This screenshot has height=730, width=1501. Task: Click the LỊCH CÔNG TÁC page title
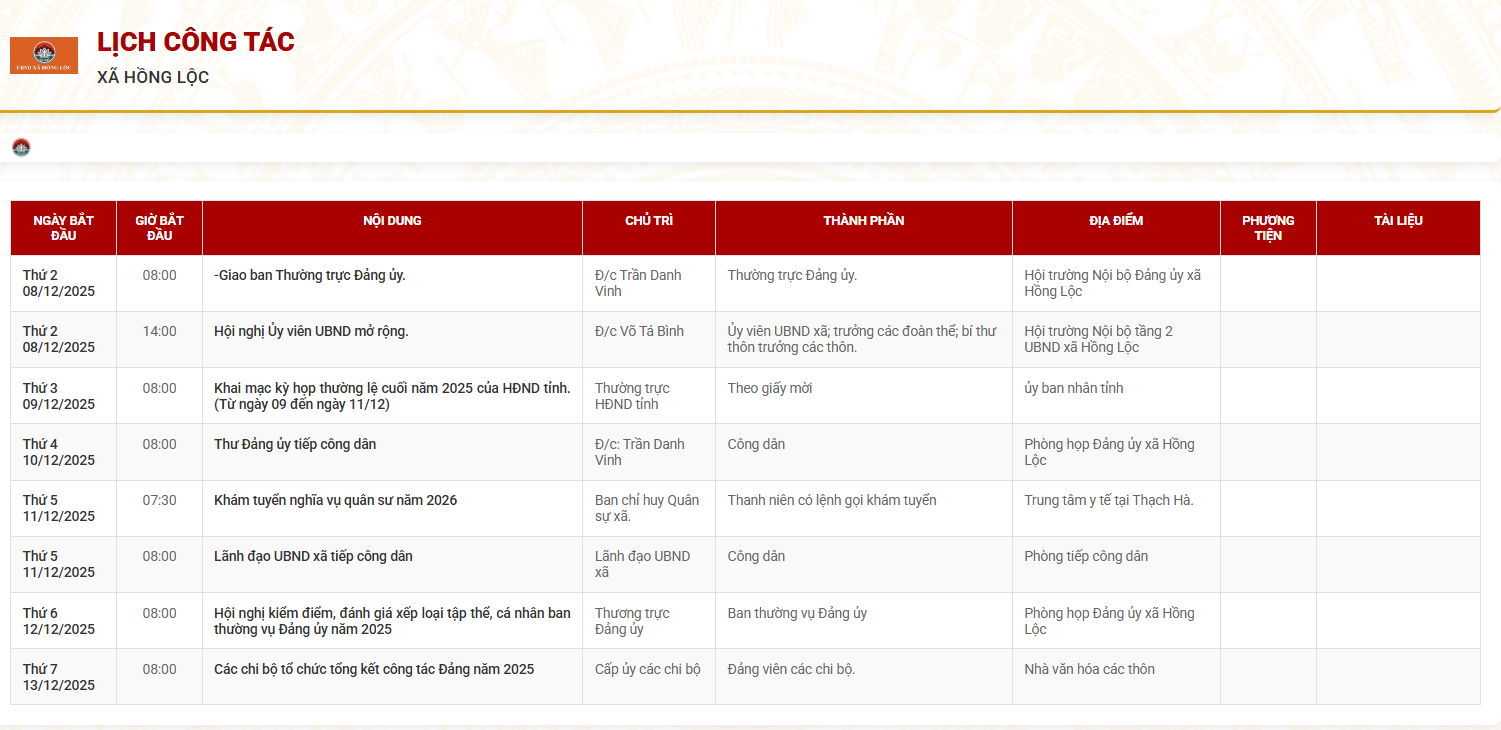point(195,42)
